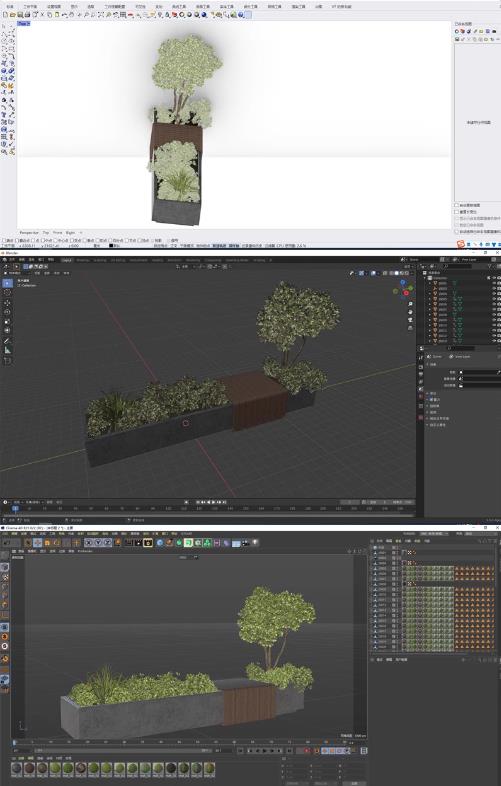Hide the Collection using its eye icon

tap(493, 278)
